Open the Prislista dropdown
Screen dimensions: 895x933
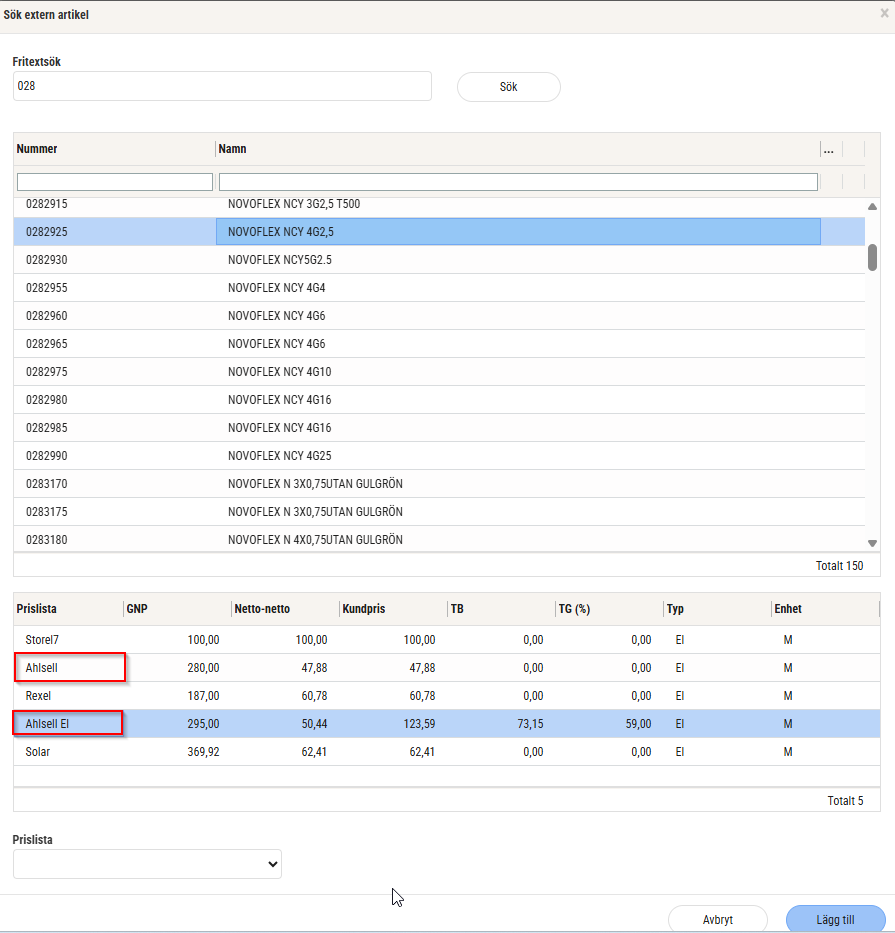click(x=147, y=864)
